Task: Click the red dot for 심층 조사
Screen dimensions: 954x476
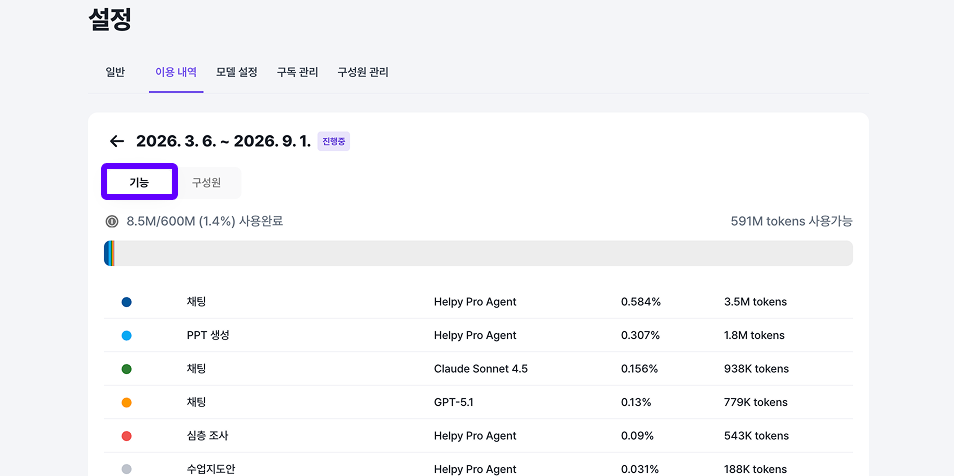Action: [127, 436]
